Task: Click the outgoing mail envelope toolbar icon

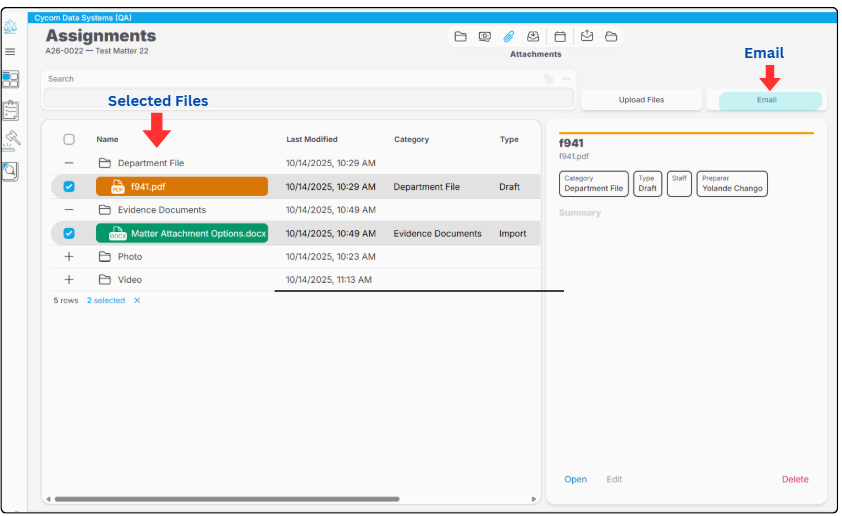Action: [x=587, y=36]
